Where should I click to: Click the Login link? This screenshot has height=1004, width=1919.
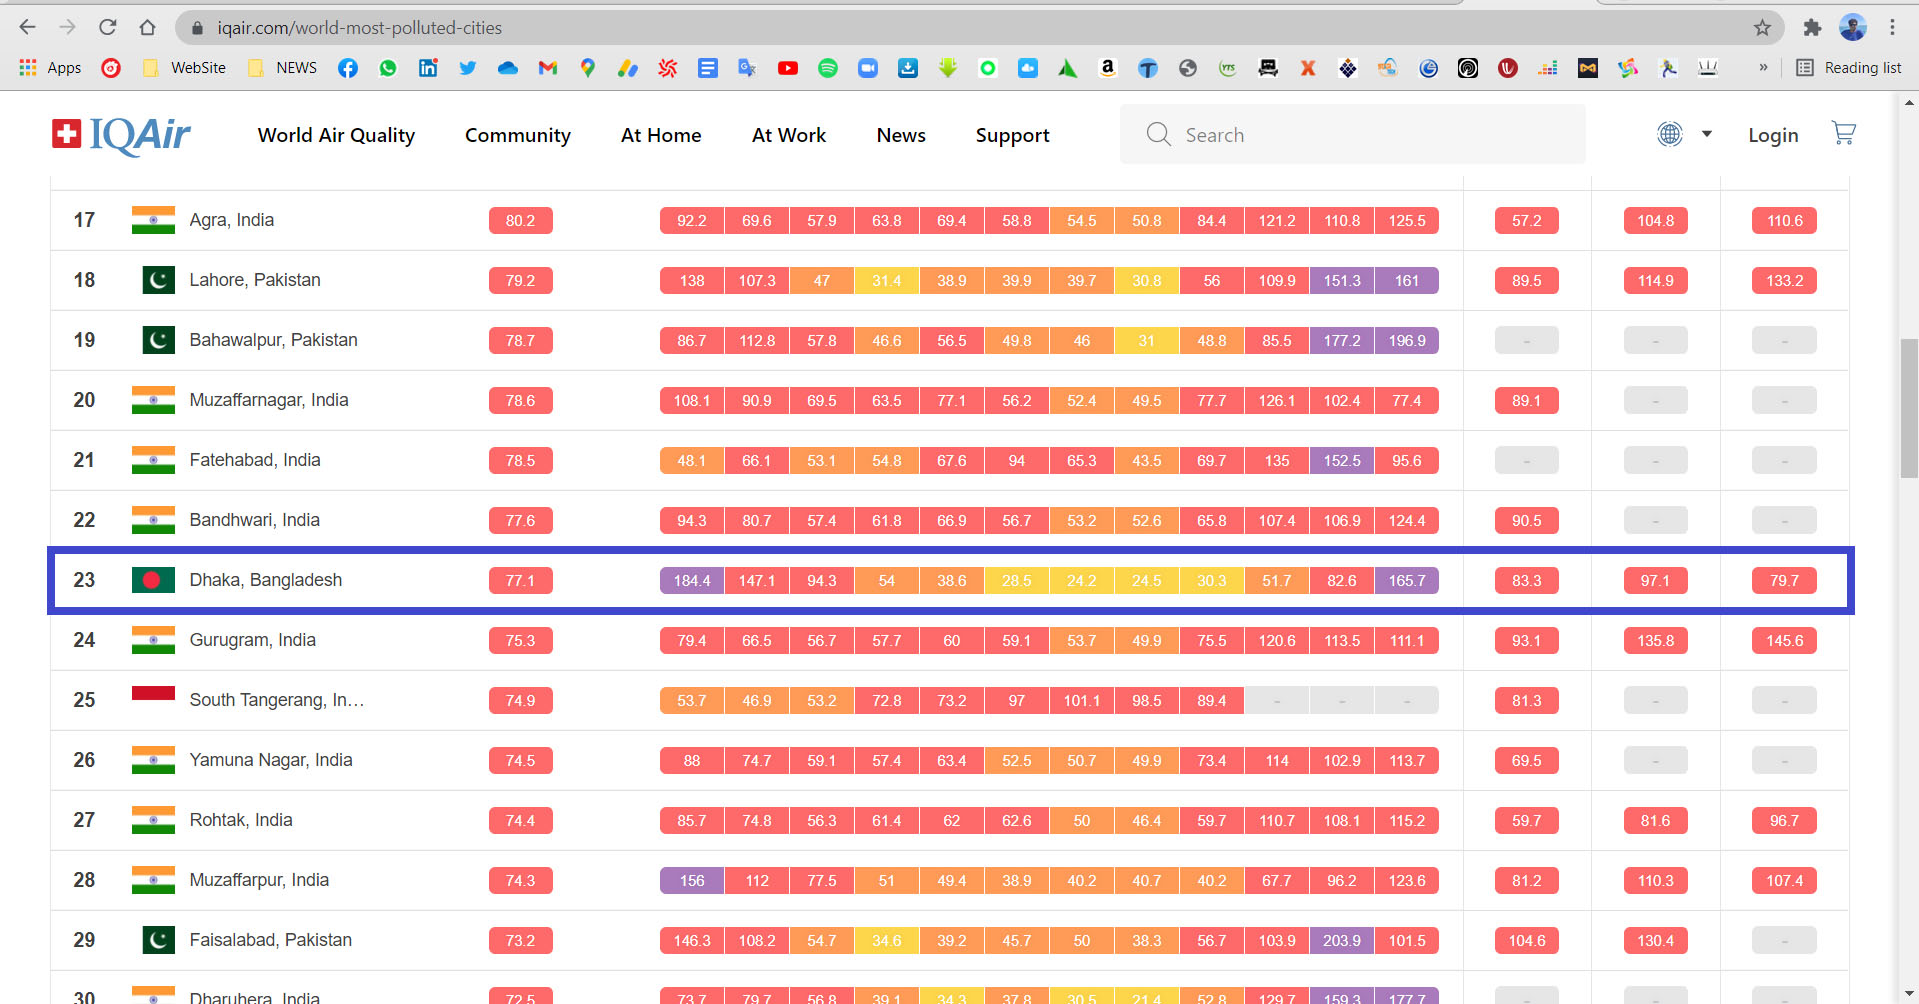point(1773,135)
